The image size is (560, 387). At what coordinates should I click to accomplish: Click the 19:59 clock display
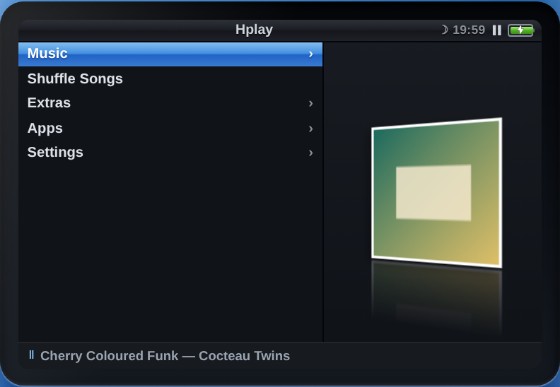point(469,30)
